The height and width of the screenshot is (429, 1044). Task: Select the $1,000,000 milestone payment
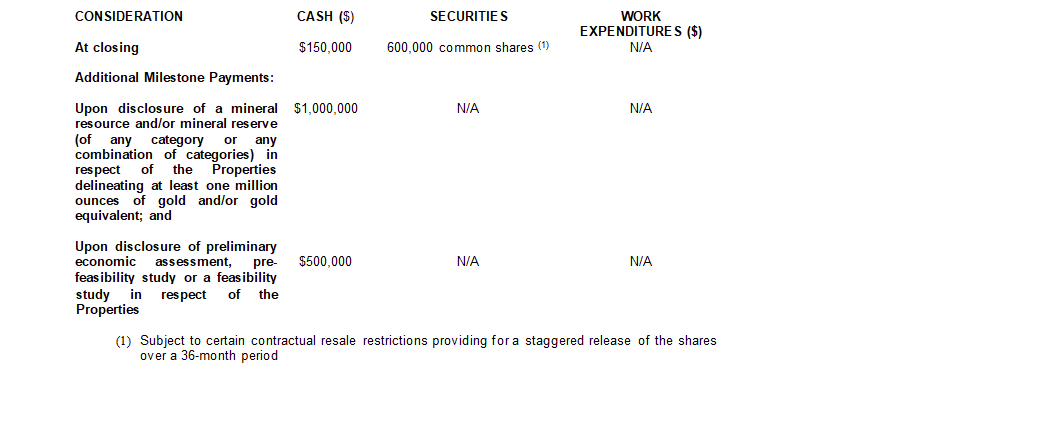pyautogui.click(x=326, y=108)
